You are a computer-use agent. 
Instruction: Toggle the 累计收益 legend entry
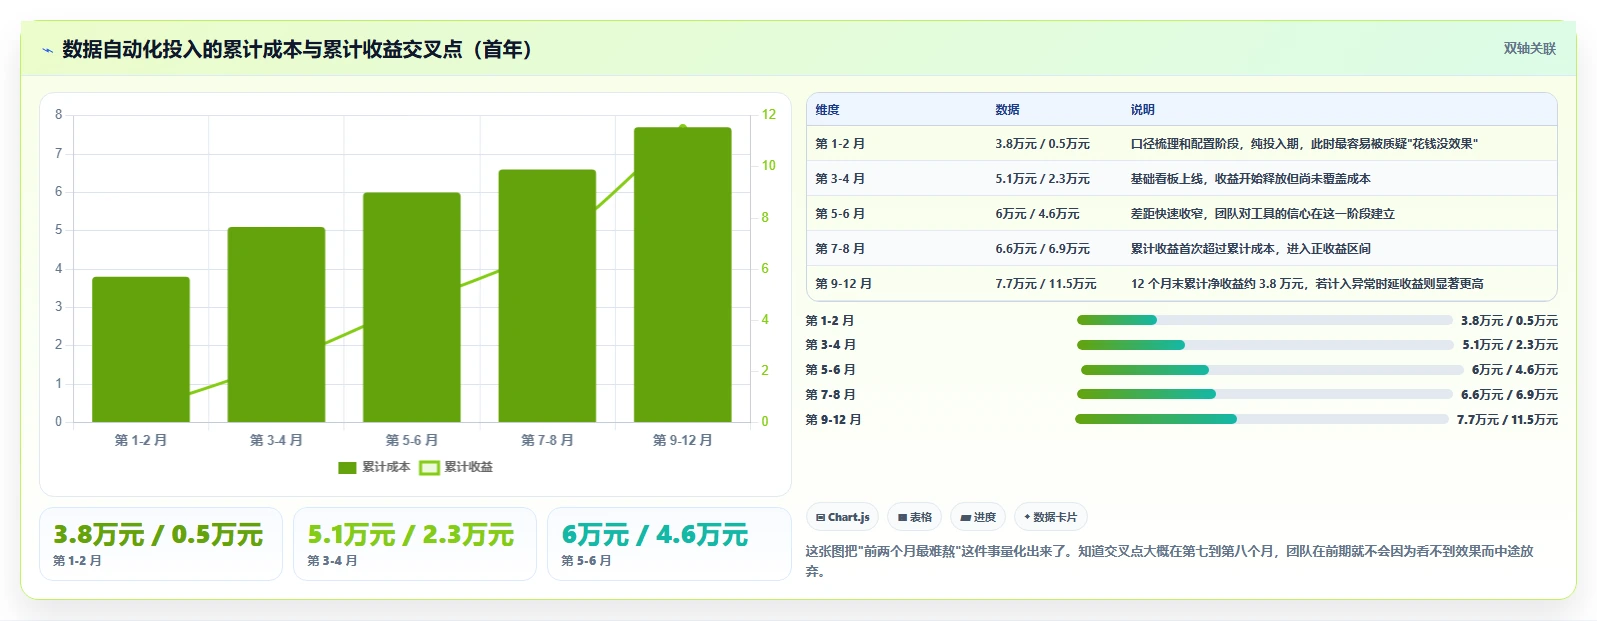click(456, 467)
